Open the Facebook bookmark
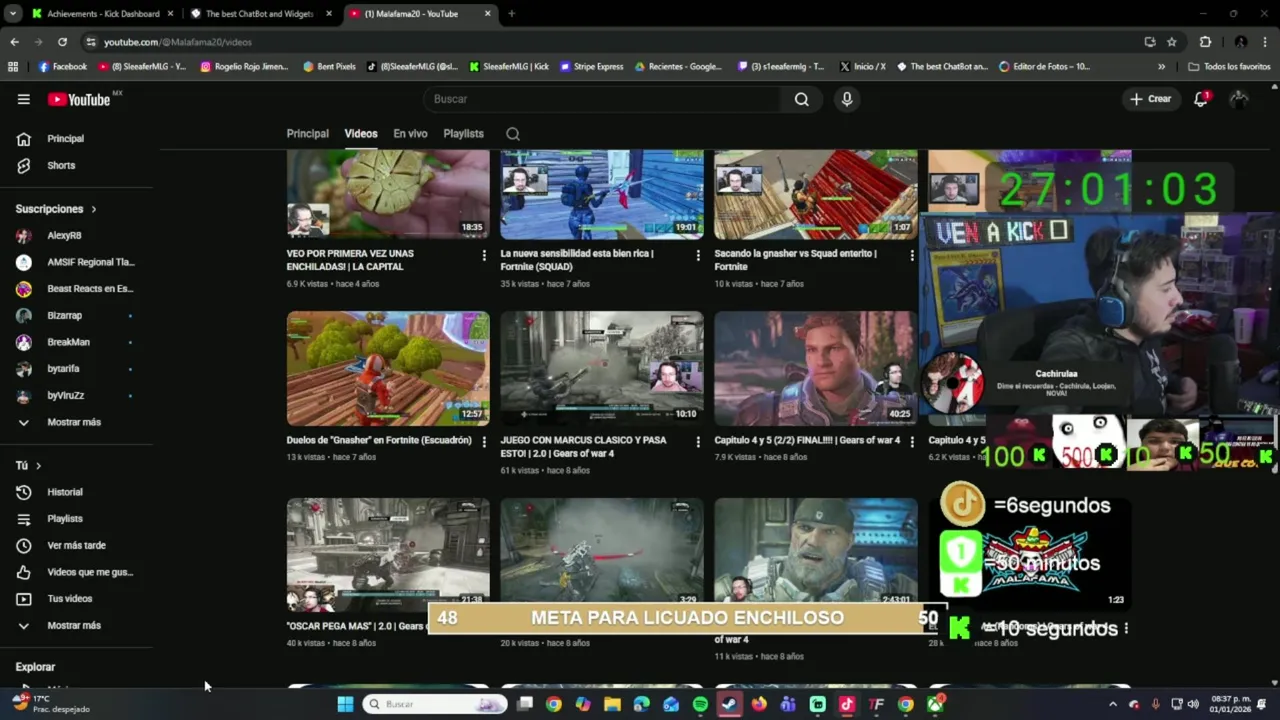The image size is (1280, 720). (x=62, y=67)
